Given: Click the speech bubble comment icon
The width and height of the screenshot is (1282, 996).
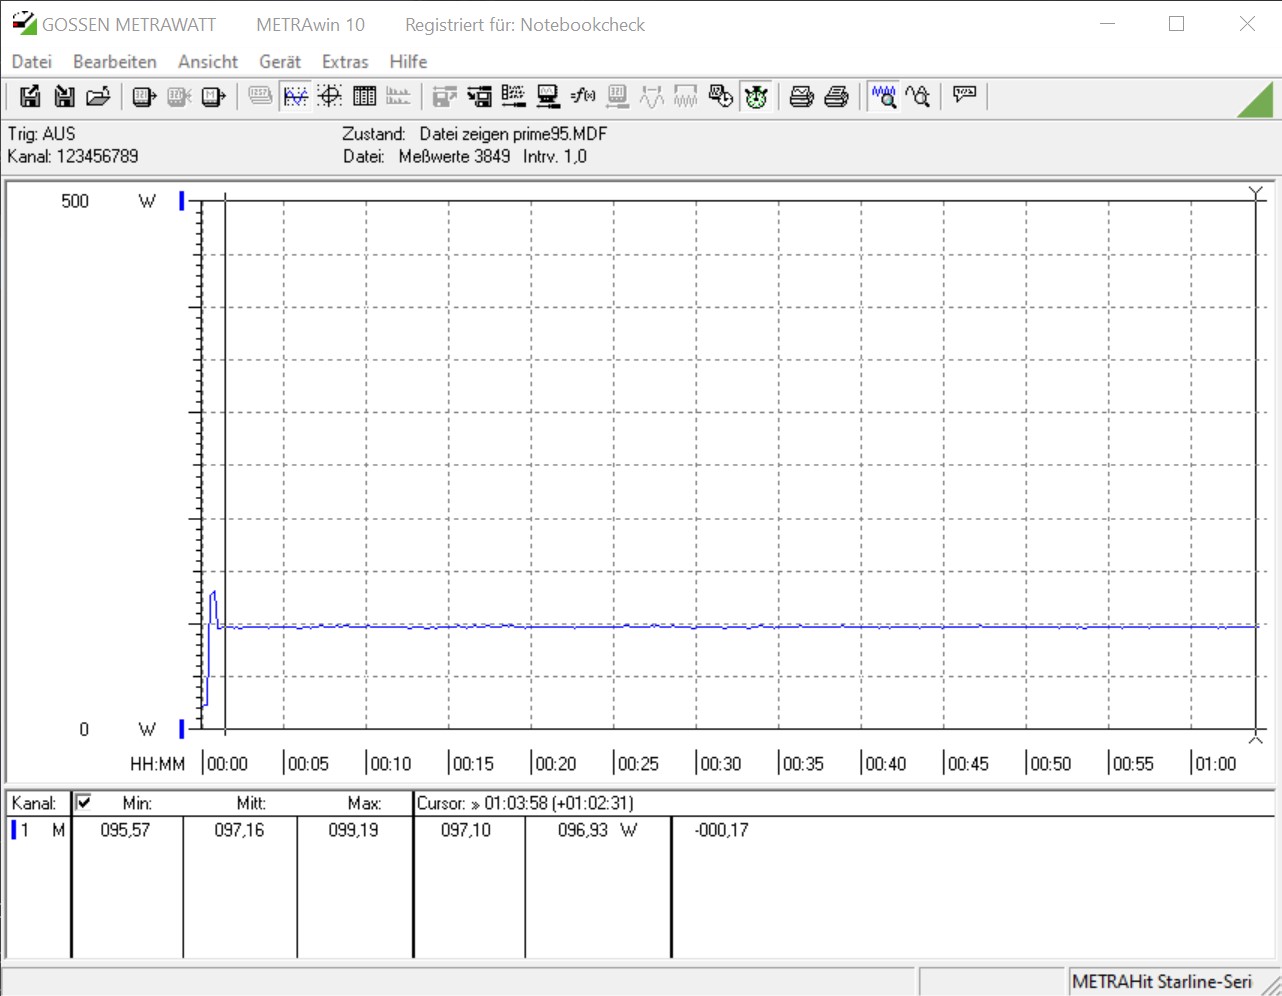Looking at the screenshot, I should tap(964, 95).
